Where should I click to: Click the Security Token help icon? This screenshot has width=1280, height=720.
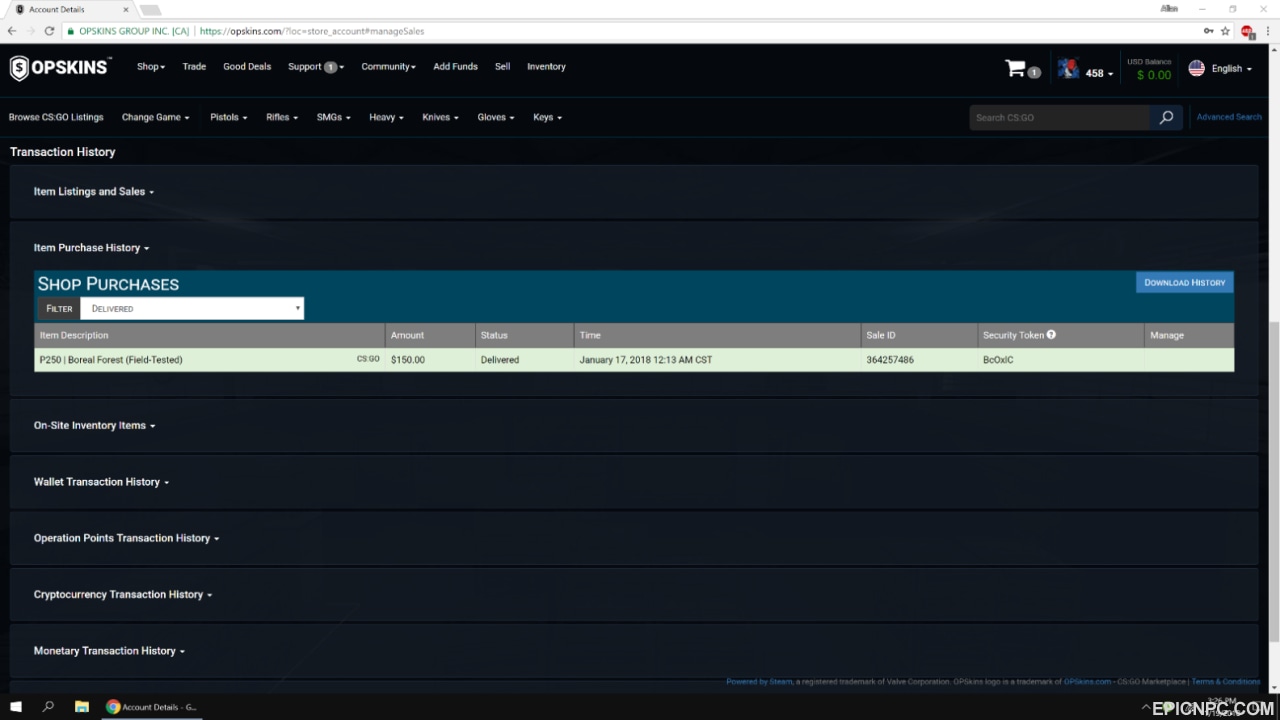(1051, 335)
